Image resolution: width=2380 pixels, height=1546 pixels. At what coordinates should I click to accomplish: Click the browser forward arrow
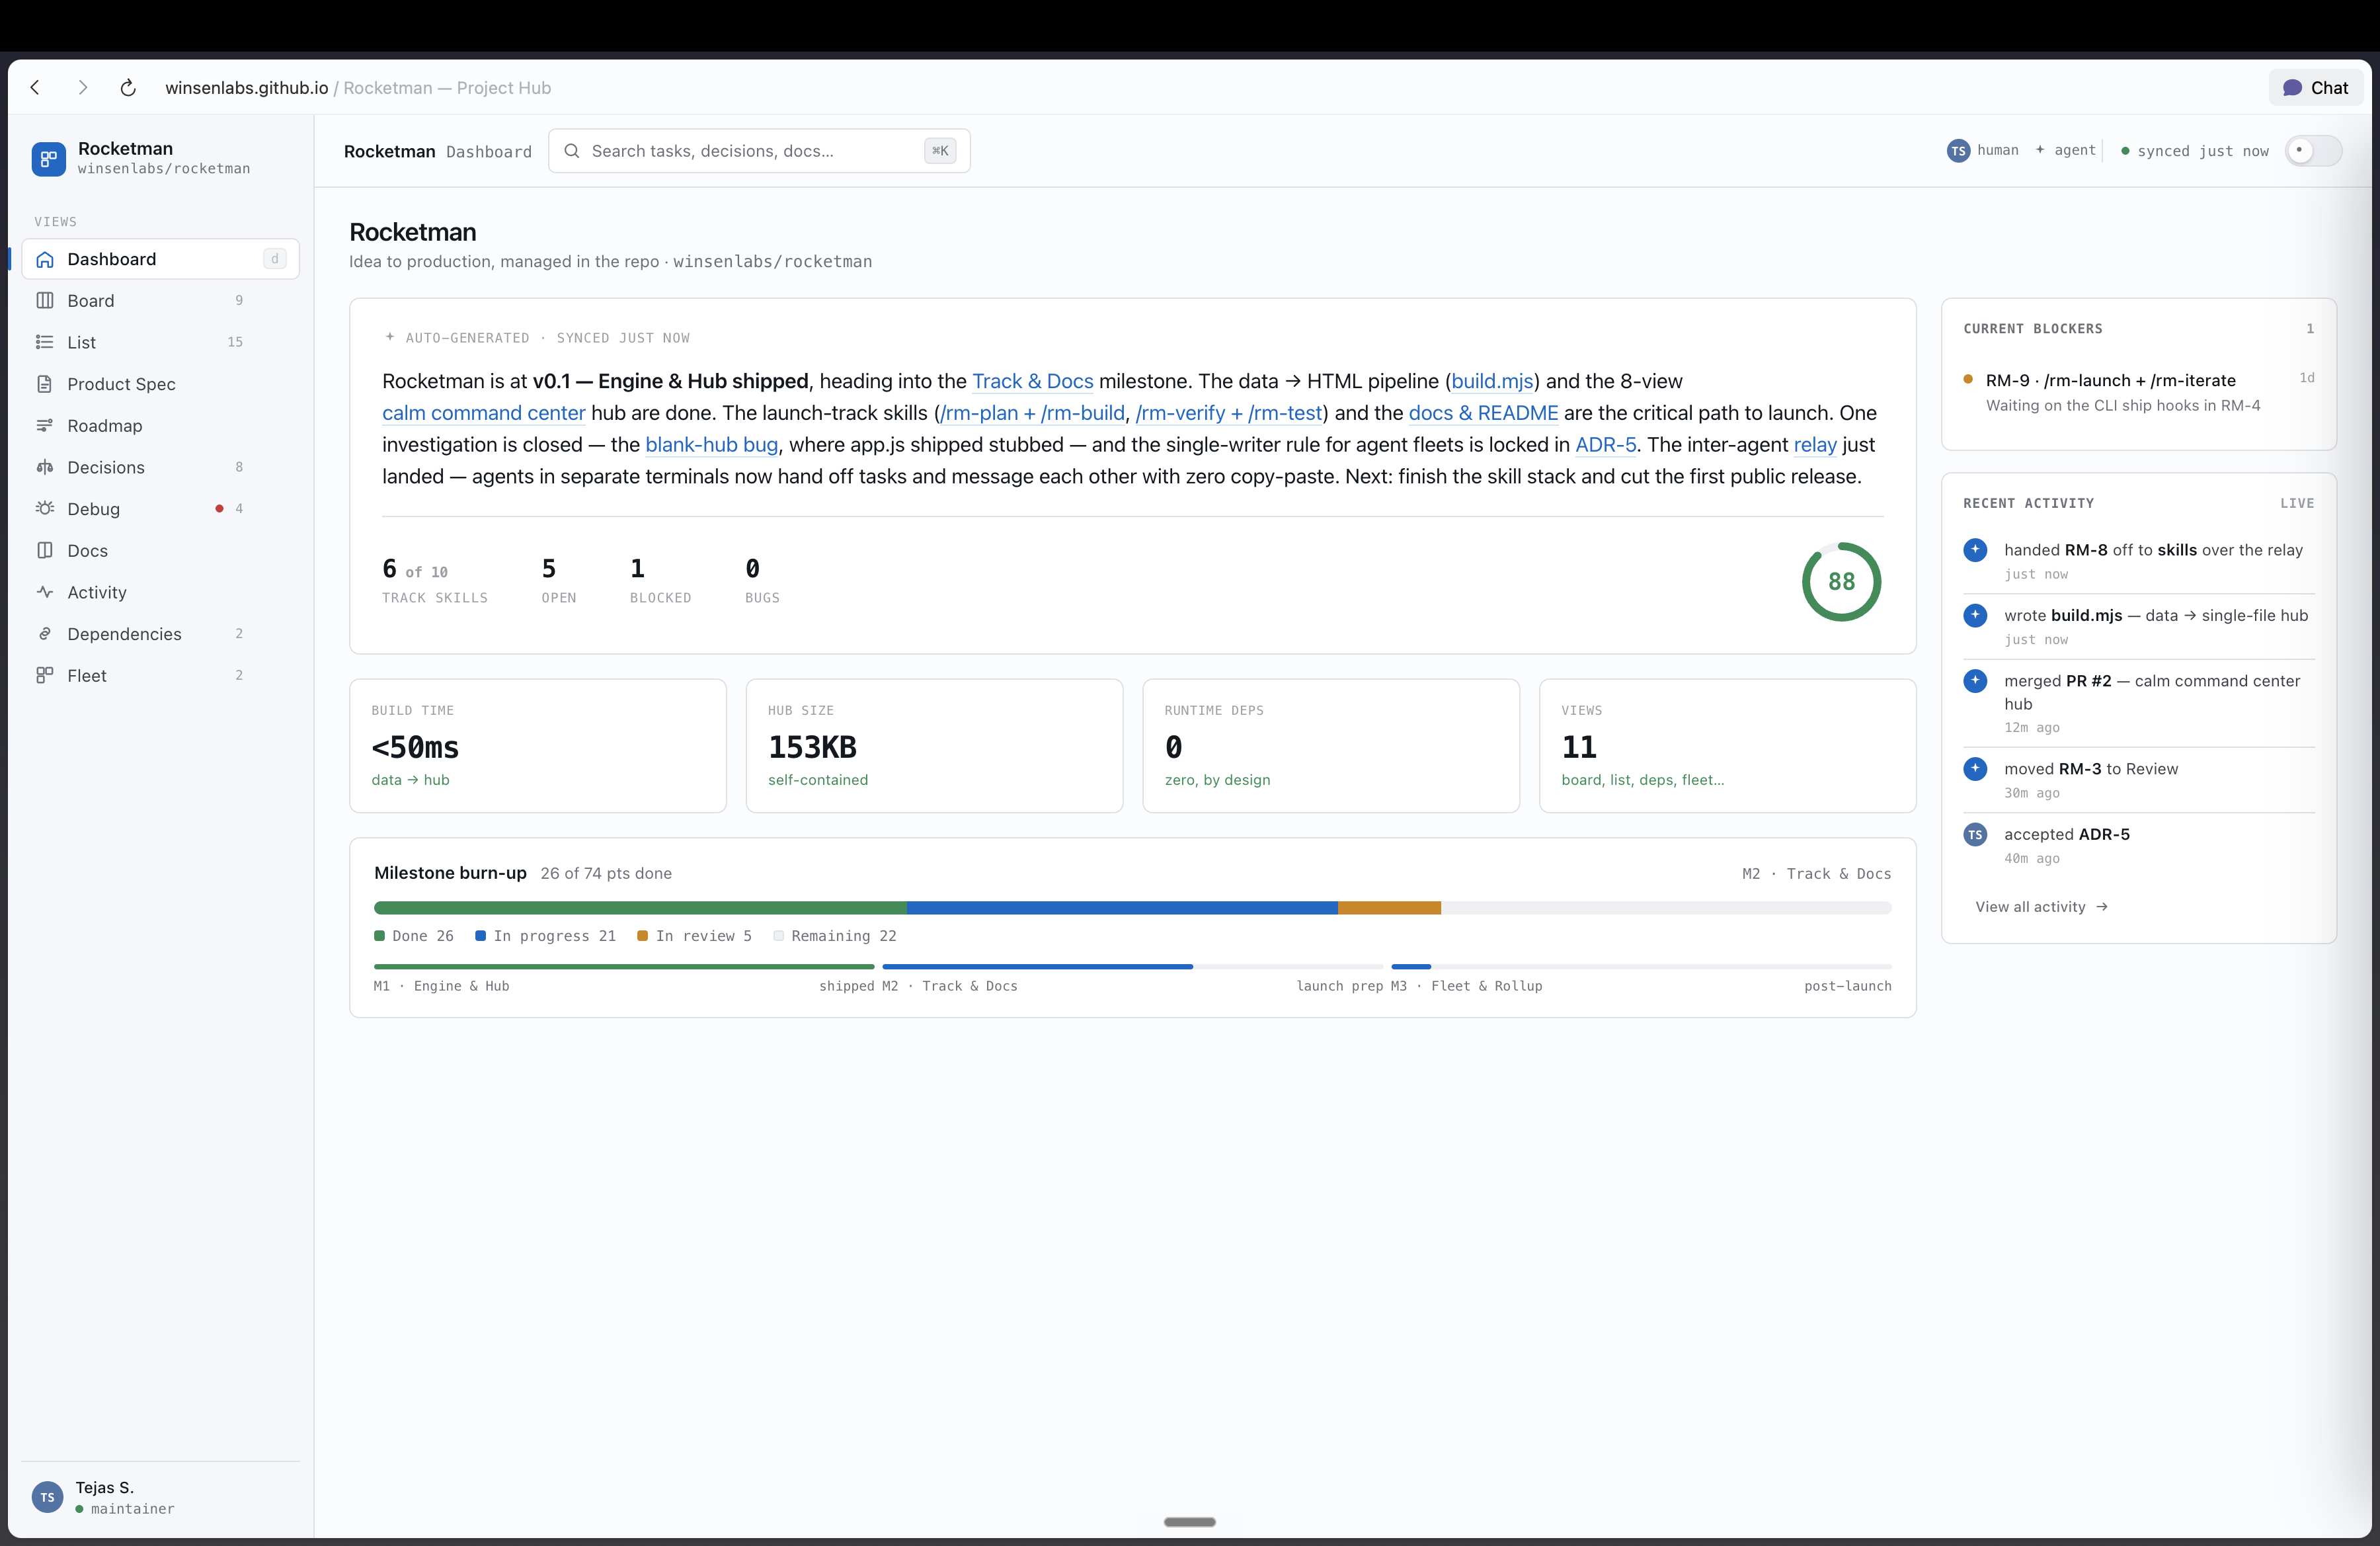pos(83,88)
